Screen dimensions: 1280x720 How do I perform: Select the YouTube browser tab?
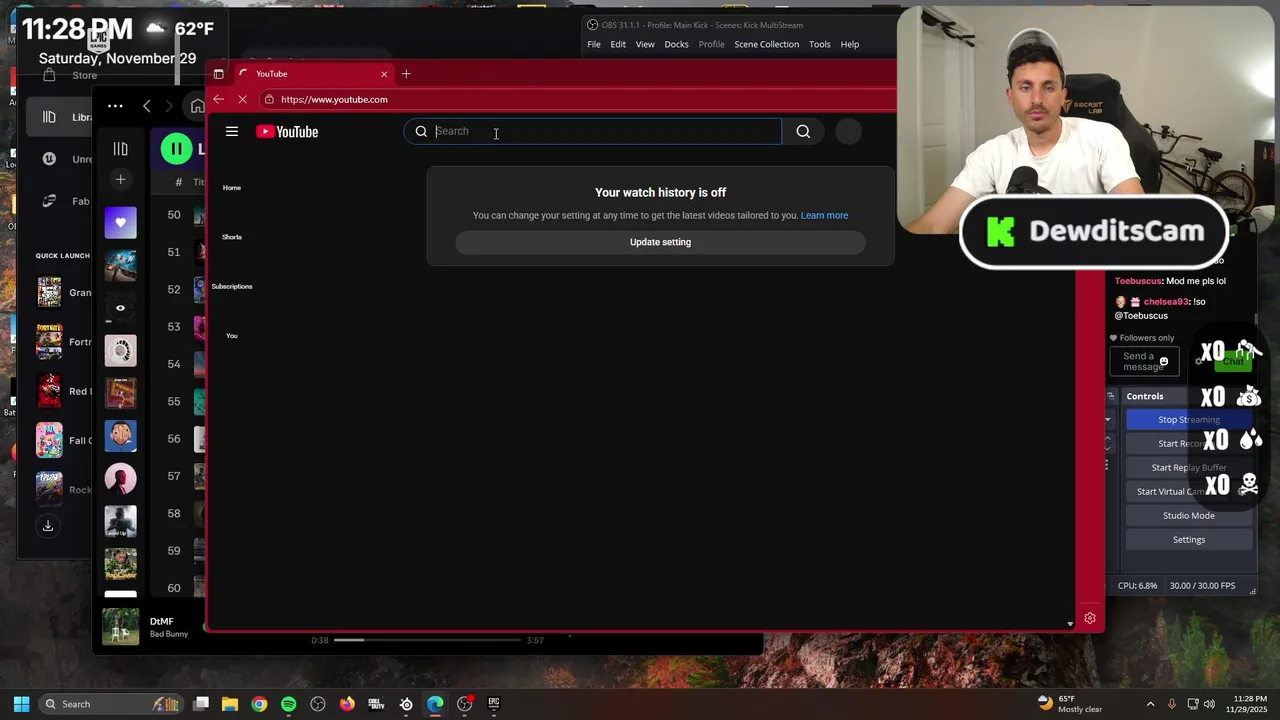click(x=314, y=74)
